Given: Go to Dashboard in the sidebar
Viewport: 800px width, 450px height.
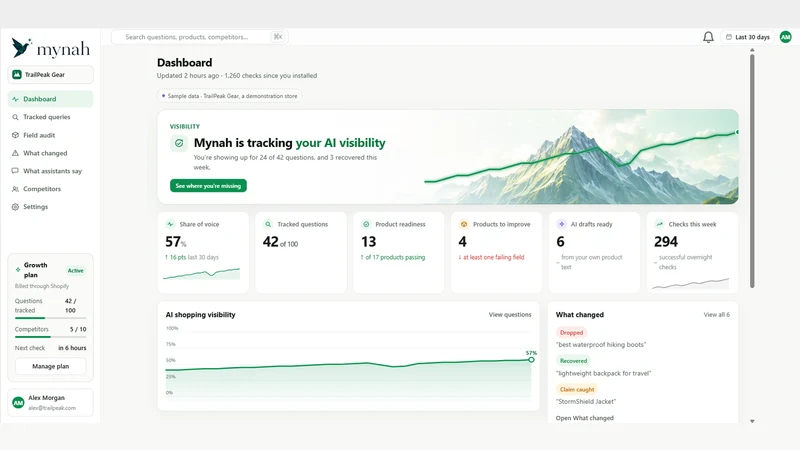Looking at the screenshot, I should (x=51, y=99).
